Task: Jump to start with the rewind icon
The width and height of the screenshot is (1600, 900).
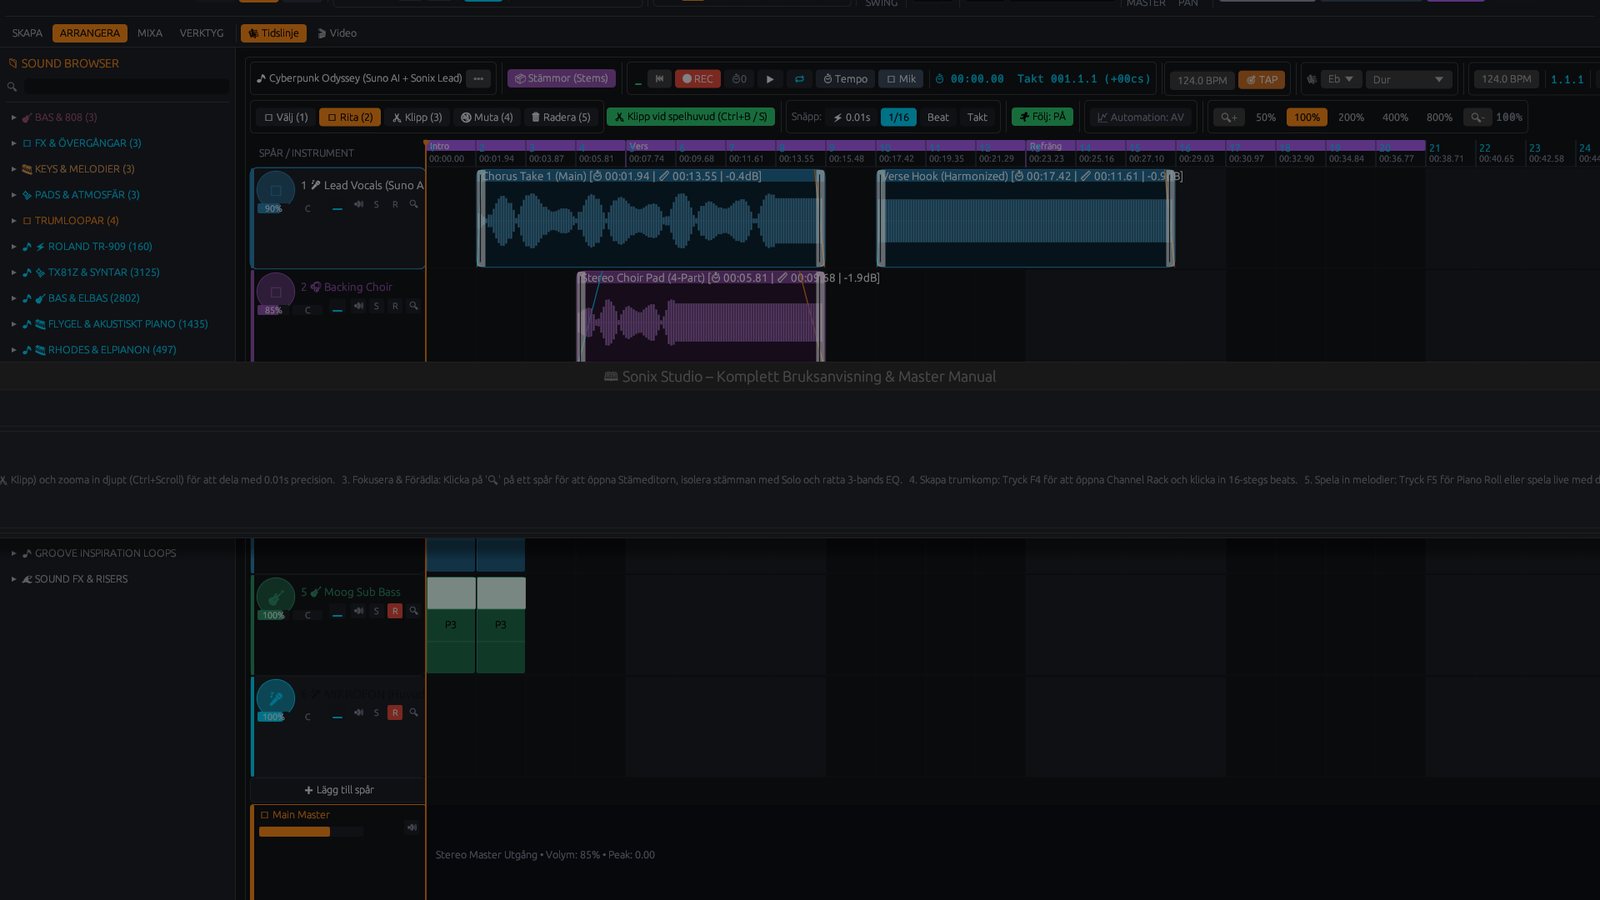Action: click(x=659, y=79)
